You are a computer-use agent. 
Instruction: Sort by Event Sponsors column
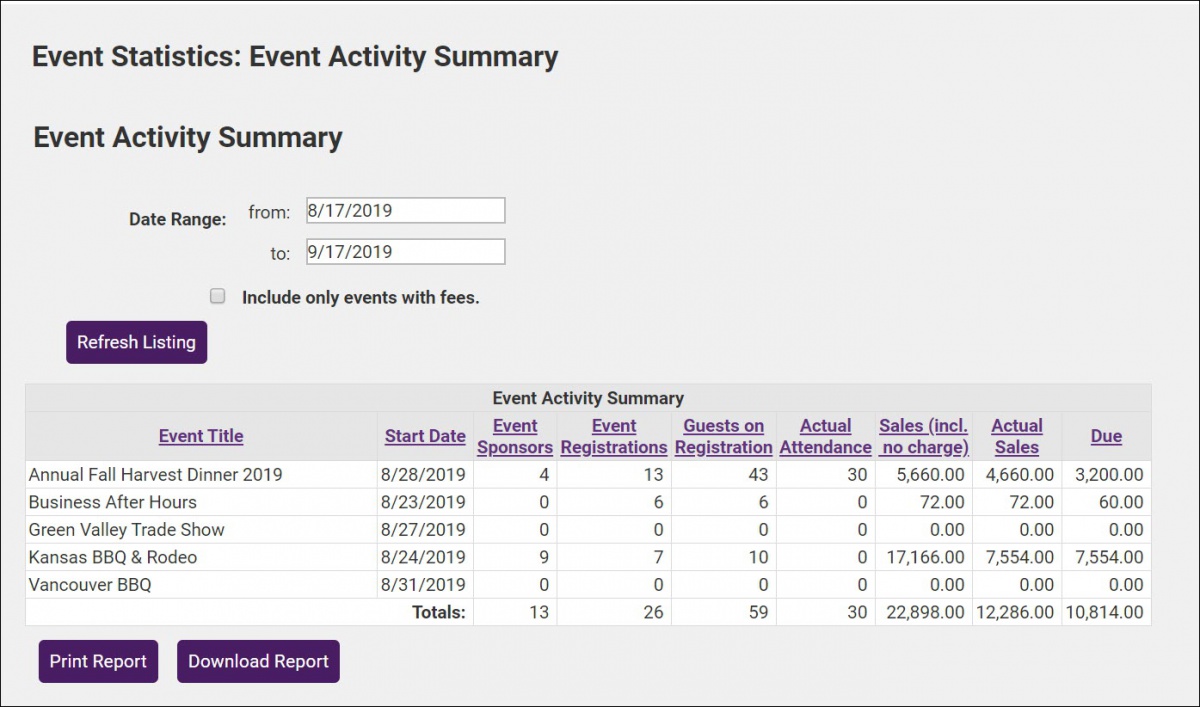click(x=514, y=436)
